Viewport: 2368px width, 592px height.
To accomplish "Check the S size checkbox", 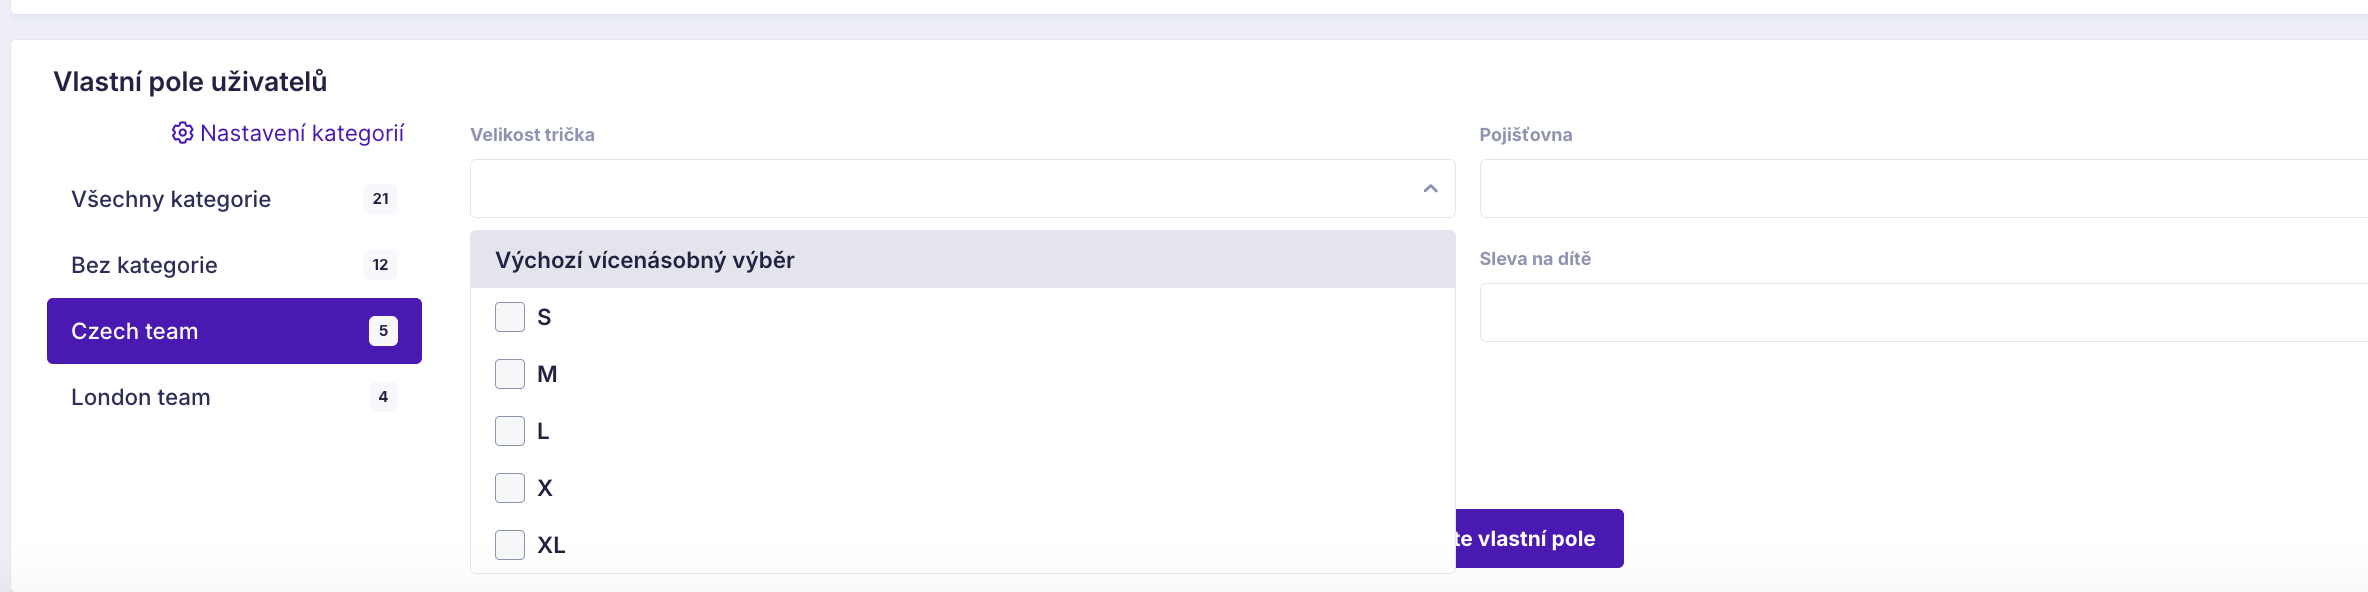I will [x=510, y=317].
